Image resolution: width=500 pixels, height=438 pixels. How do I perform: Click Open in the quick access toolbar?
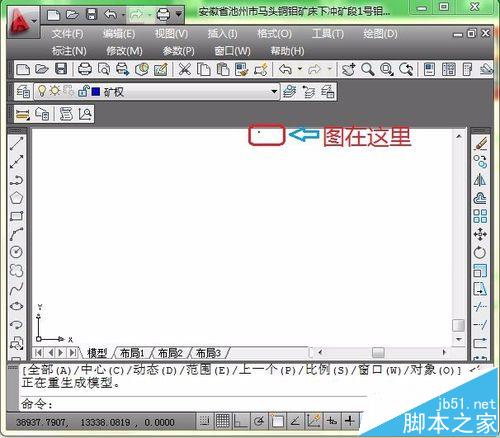coord(72,15)
